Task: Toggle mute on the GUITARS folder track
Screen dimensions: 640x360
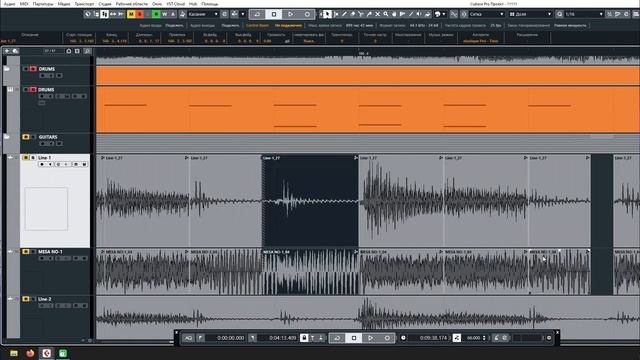Action: tap(26, 137)
